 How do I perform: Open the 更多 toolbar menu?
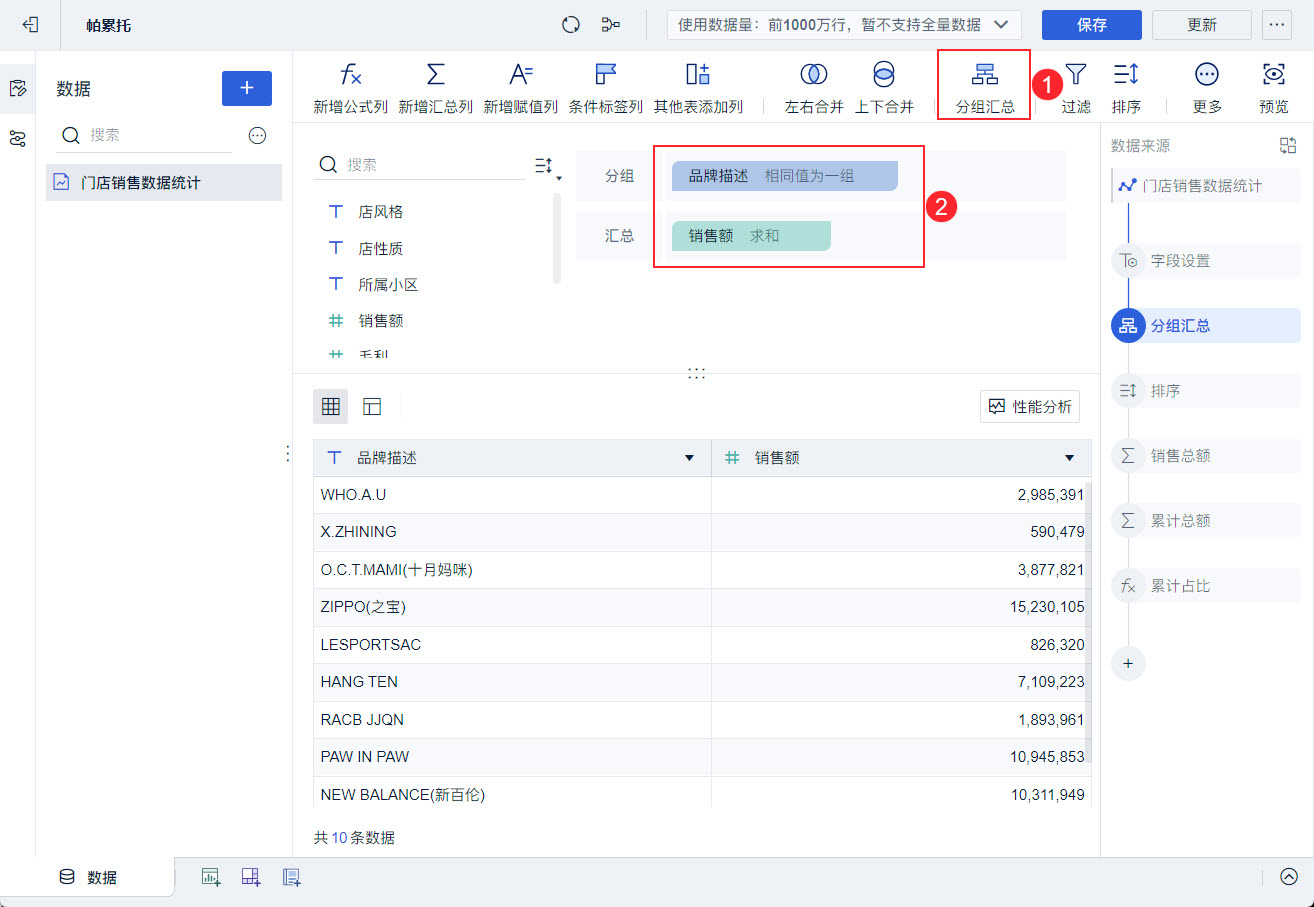pyautogui.click(x=1207, y=89)
